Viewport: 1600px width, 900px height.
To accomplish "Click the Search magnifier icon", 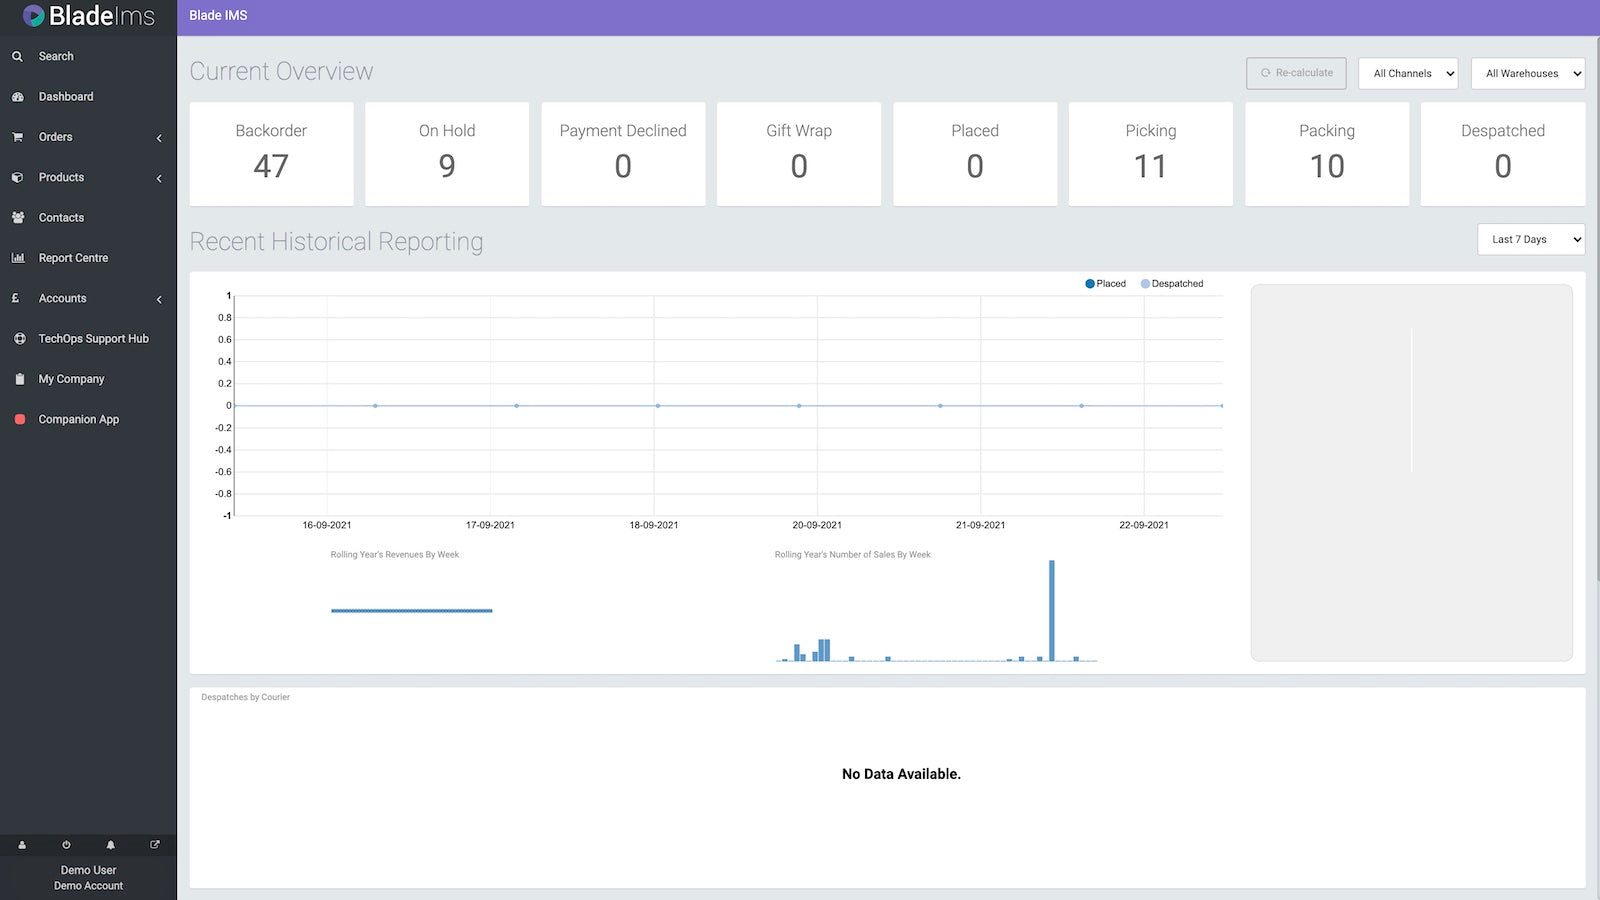I will [18, 57].
